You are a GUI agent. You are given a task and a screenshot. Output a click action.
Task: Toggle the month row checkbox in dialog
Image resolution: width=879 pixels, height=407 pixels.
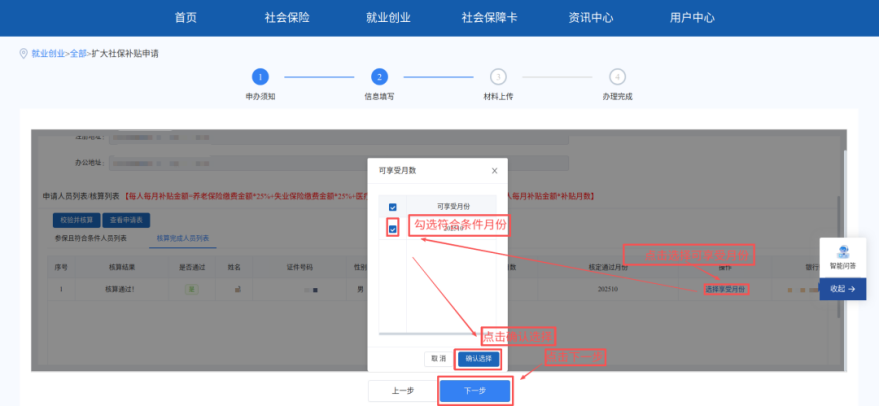coord(393,229)
